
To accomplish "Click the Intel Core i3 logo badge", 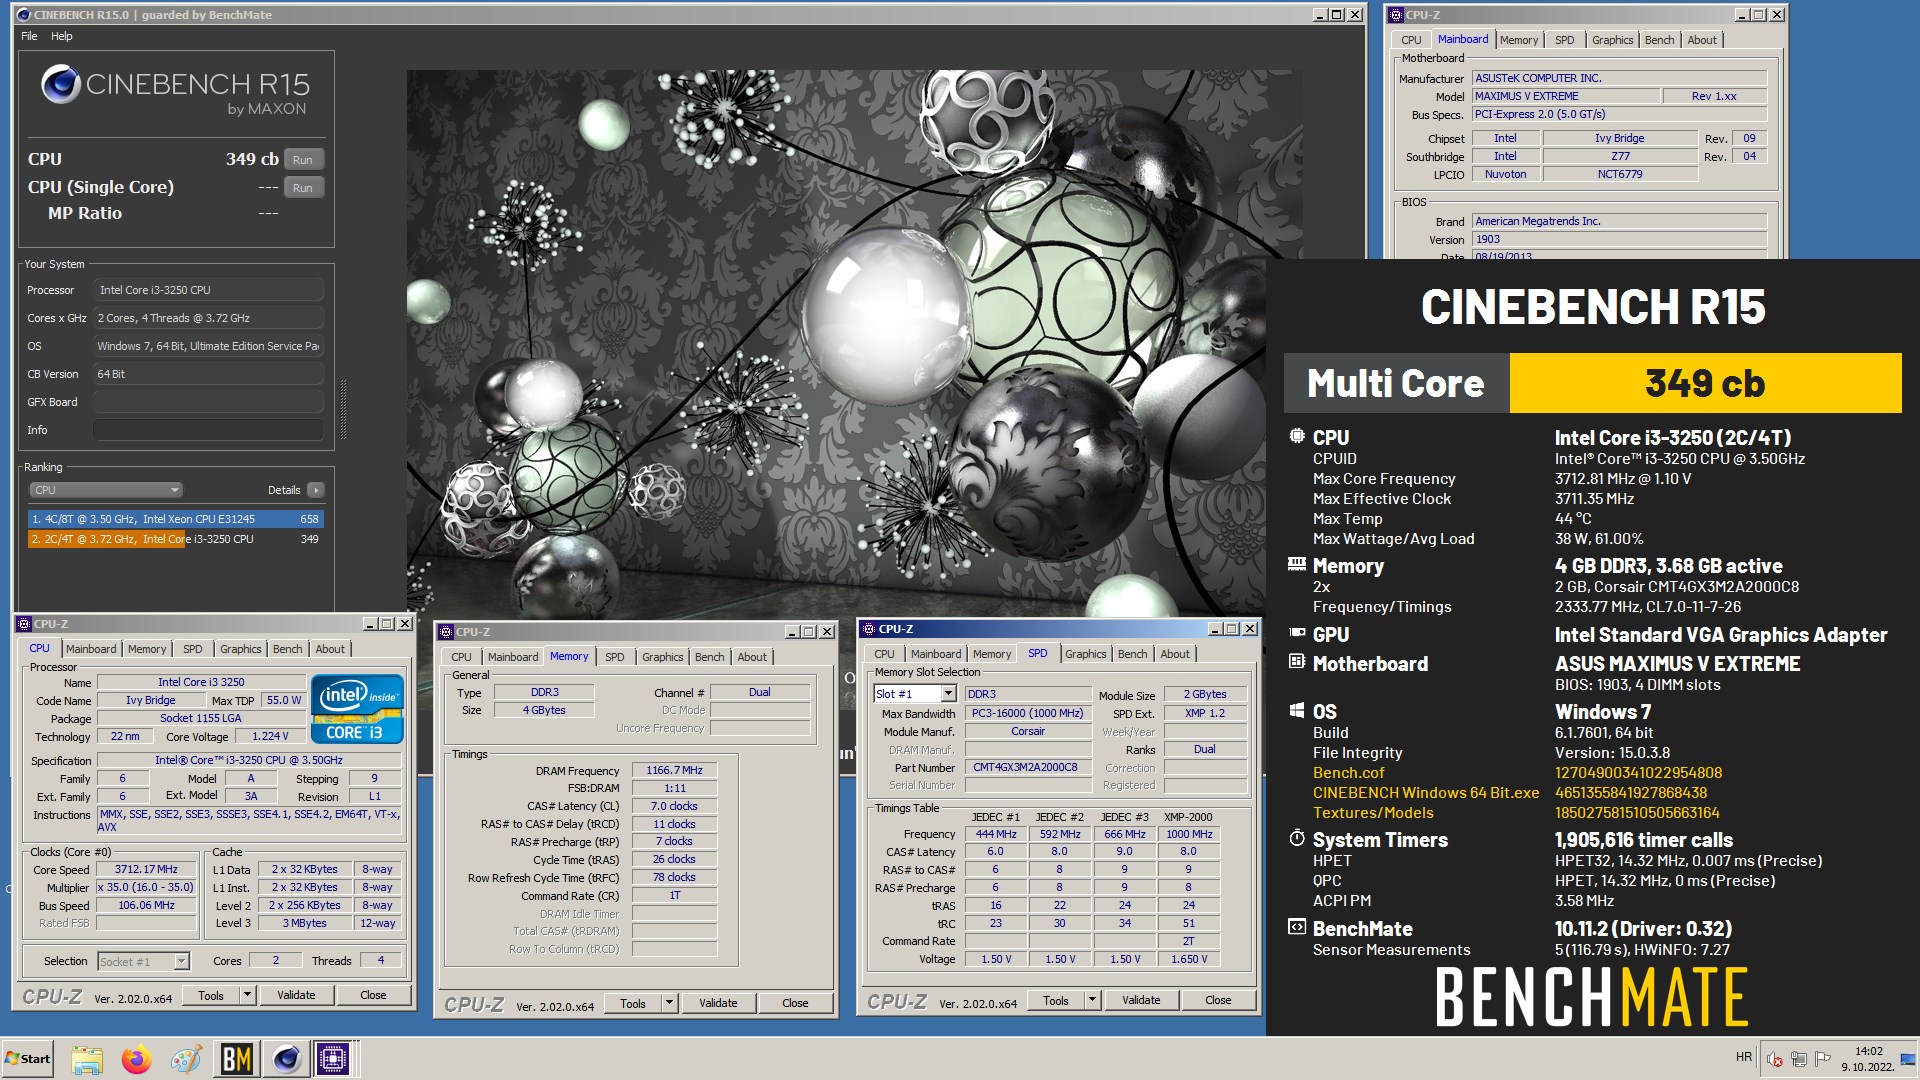I will click(x=357, y=708).
